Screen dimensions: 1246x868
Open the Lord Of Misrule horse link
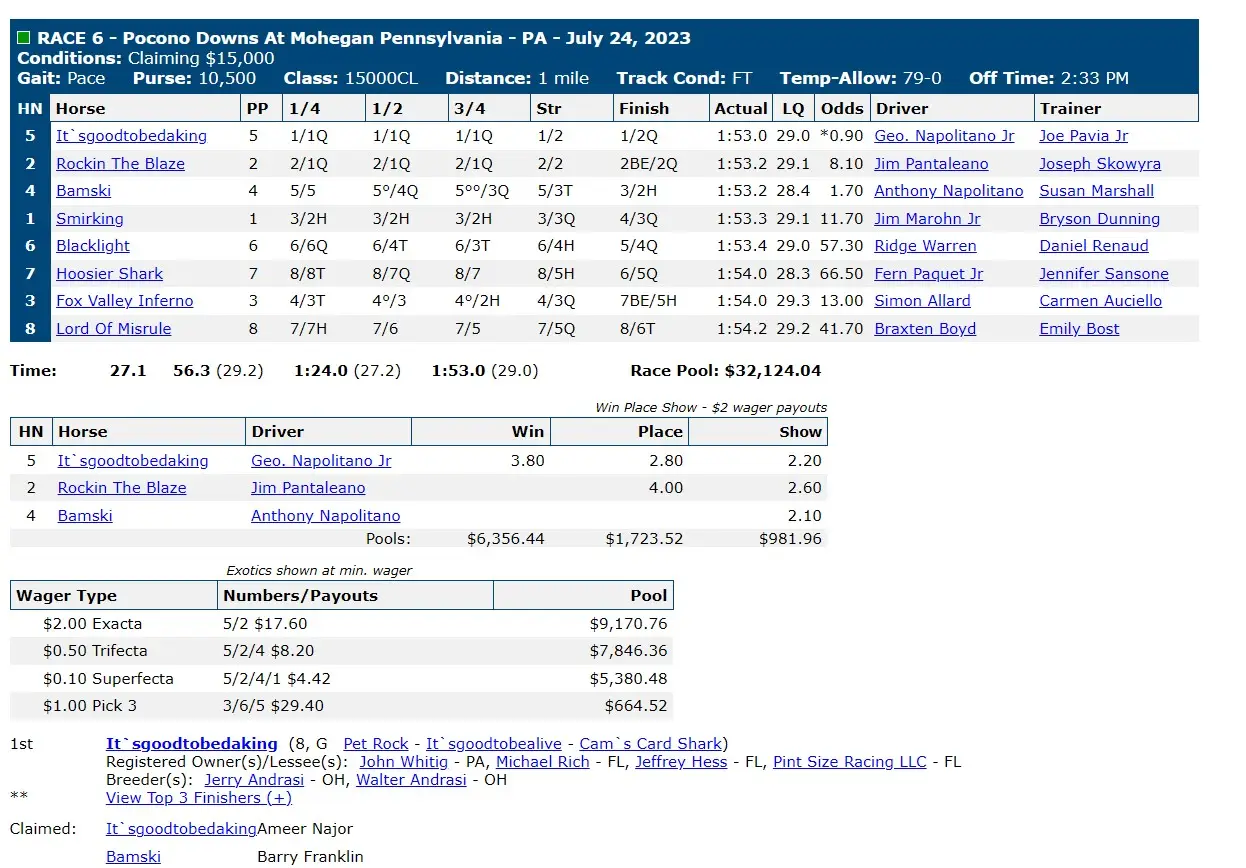(x=114, y=329)
